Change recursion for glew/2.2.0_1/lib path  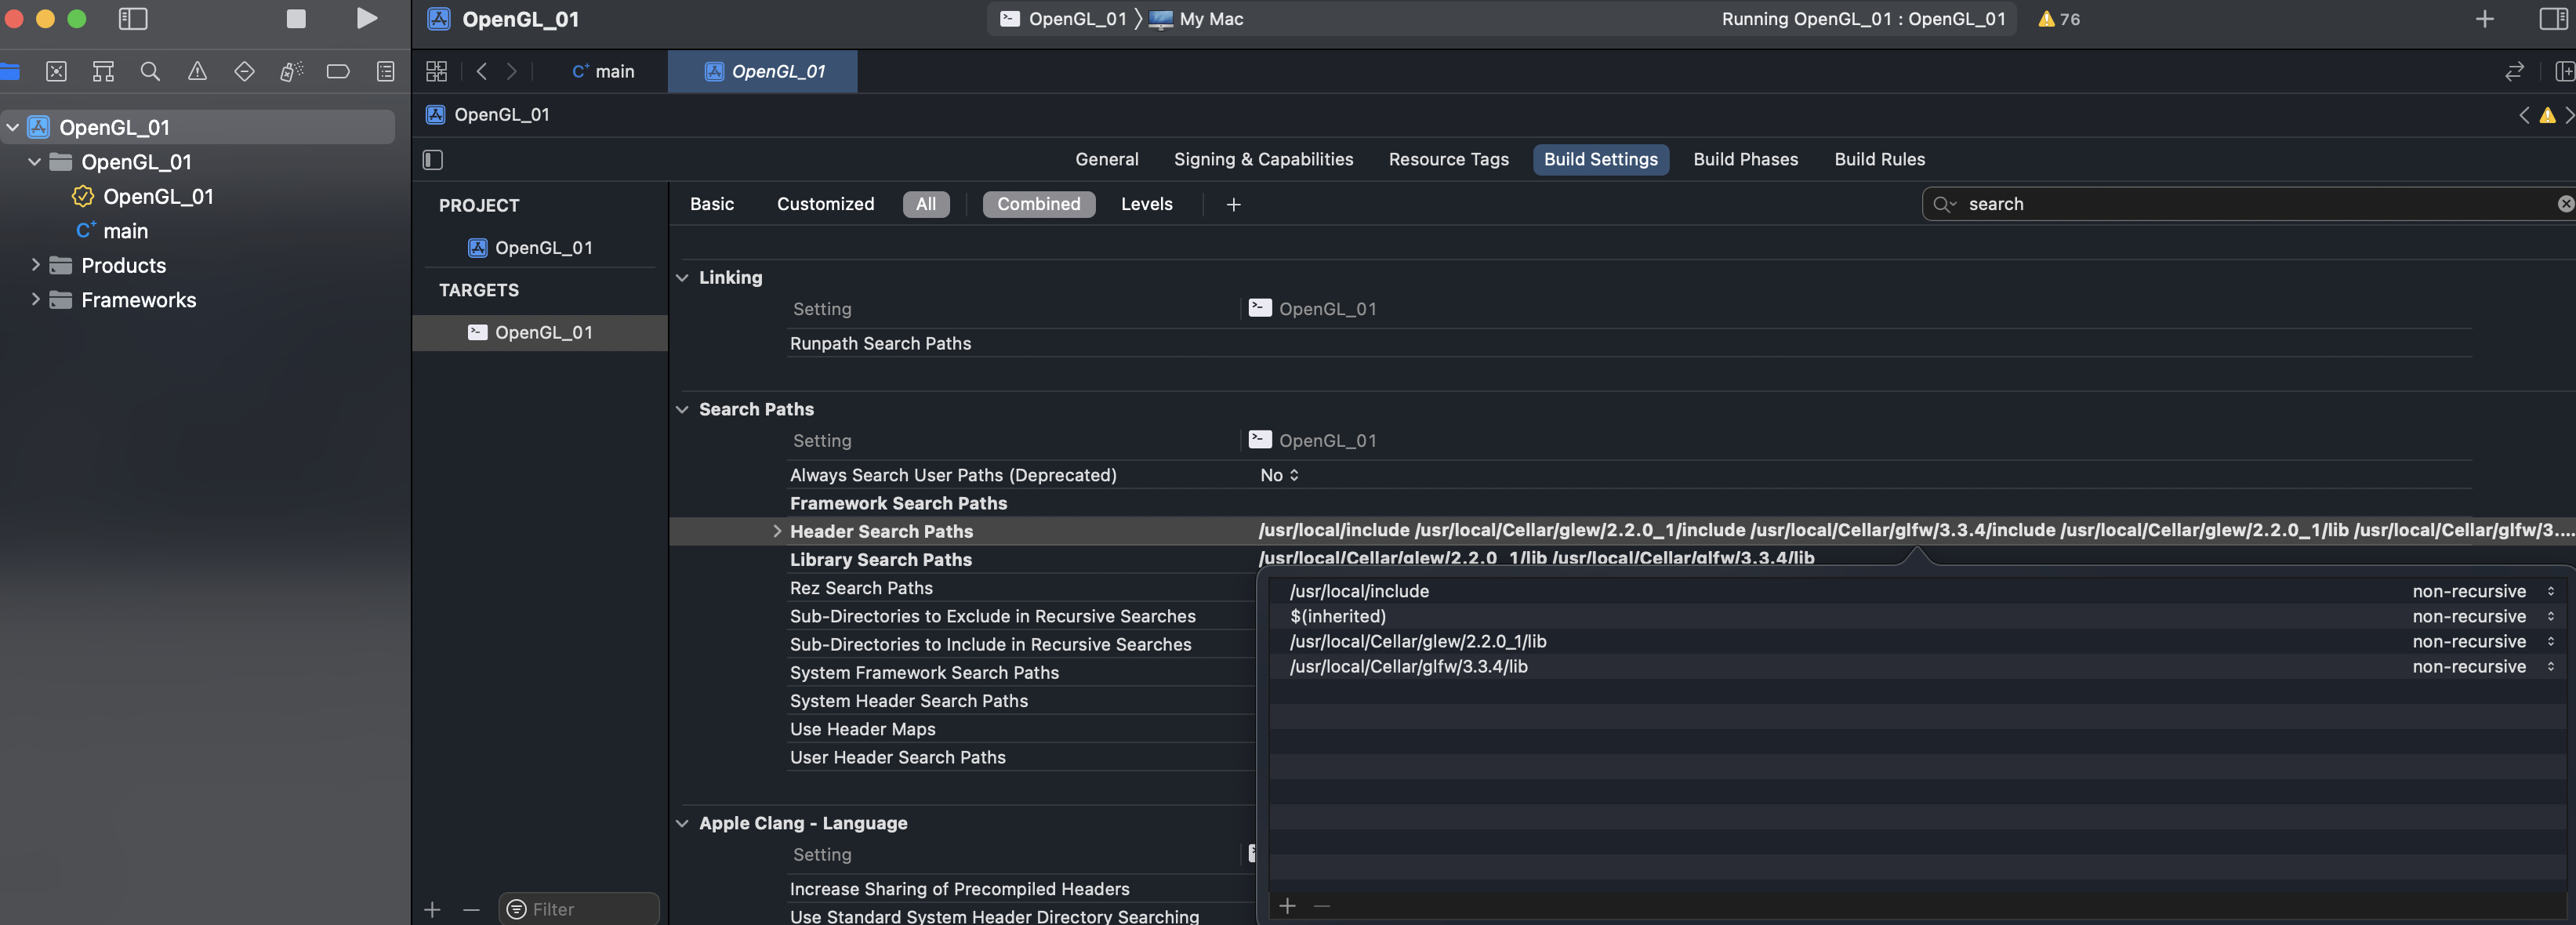pos(2484,641)
